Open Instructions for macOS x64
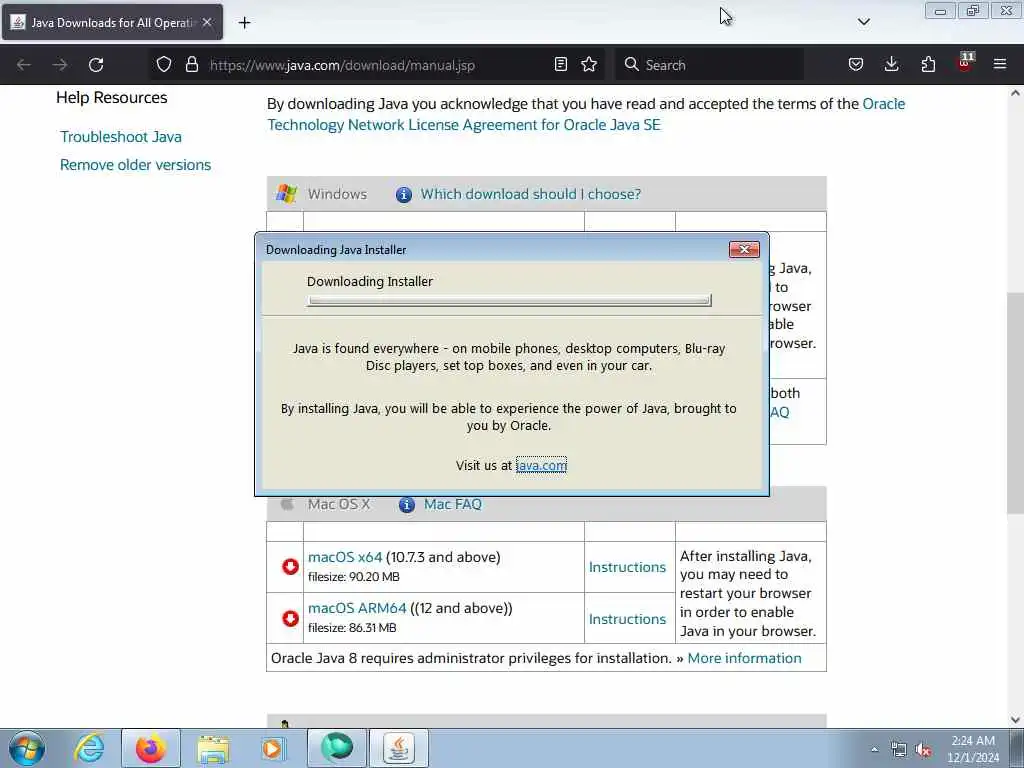This screenshot has height=768, width=1024. 627,567
